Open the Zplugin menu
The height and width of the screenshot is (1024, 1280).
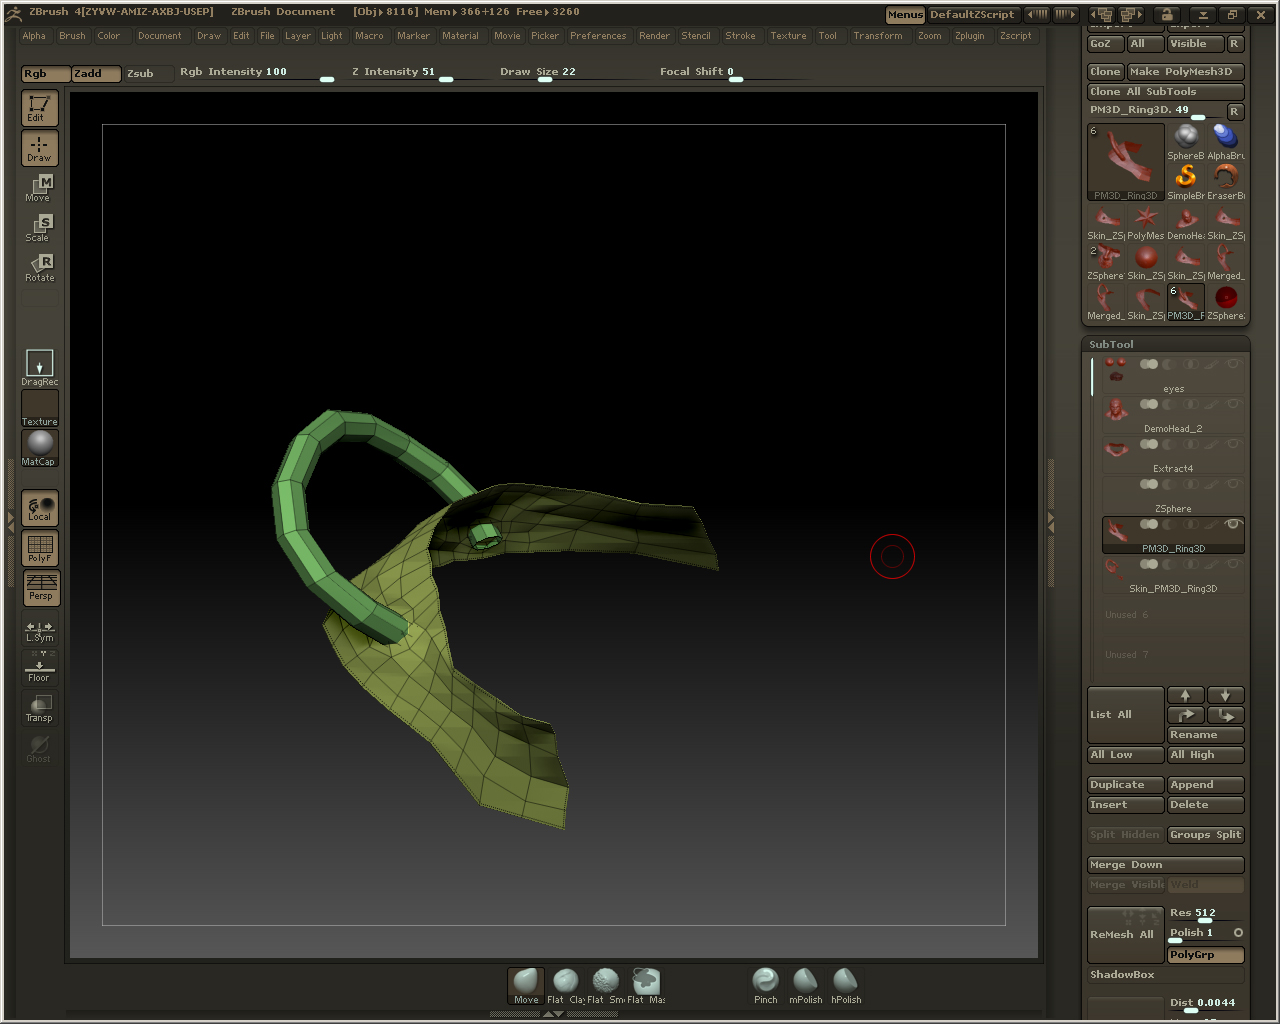969,36
